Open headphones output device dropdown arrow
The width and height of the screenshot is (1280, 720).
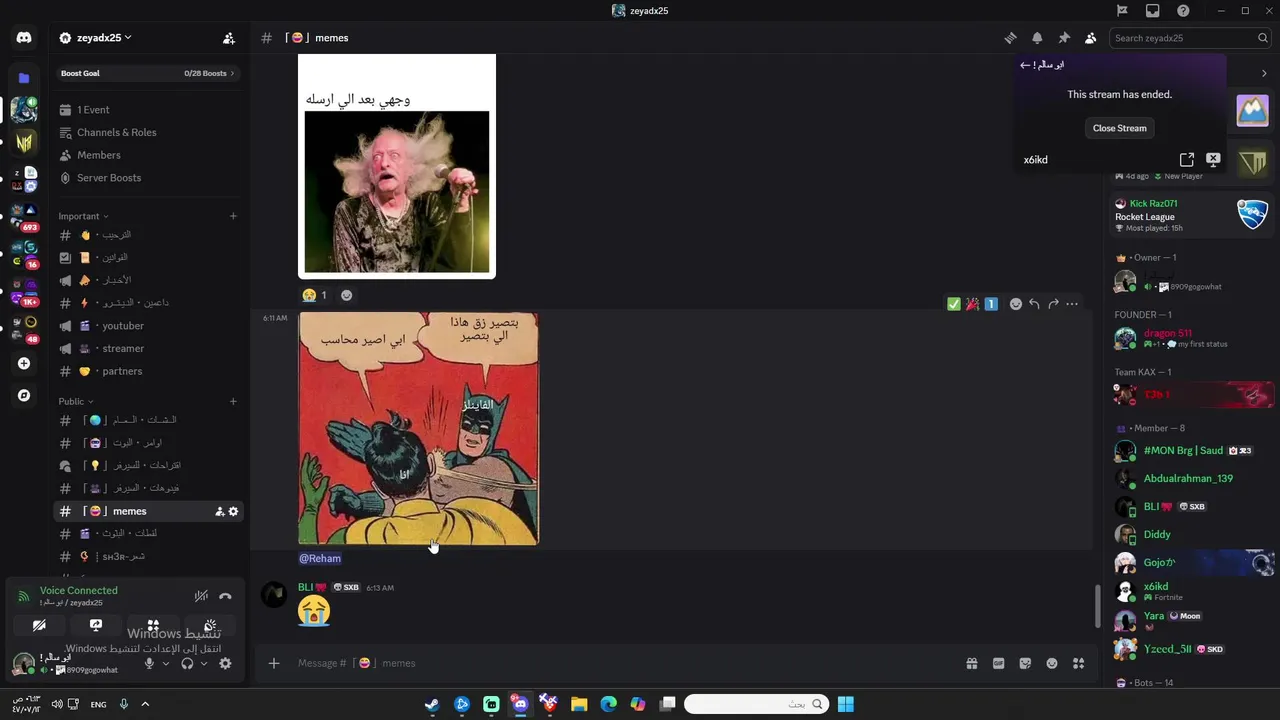pos(204,663)
